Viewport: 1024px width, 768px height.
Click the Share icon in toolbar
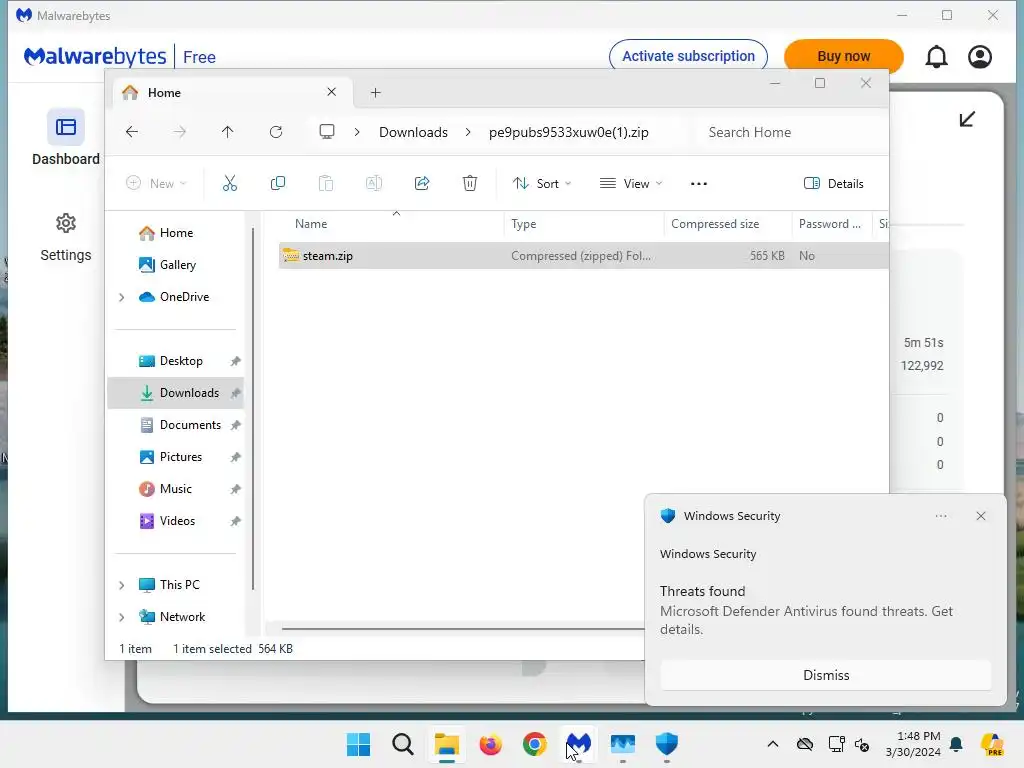422,184
